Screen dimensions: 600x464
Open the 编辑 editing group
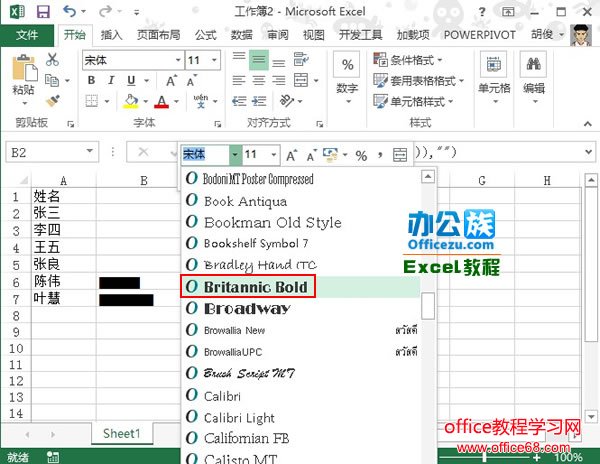(534, 78)
